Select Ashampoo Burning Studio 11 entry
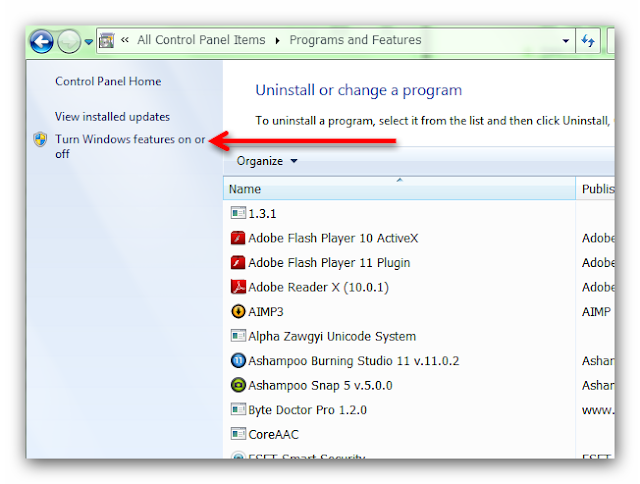640x484 pixels. [x=353, y=361]
